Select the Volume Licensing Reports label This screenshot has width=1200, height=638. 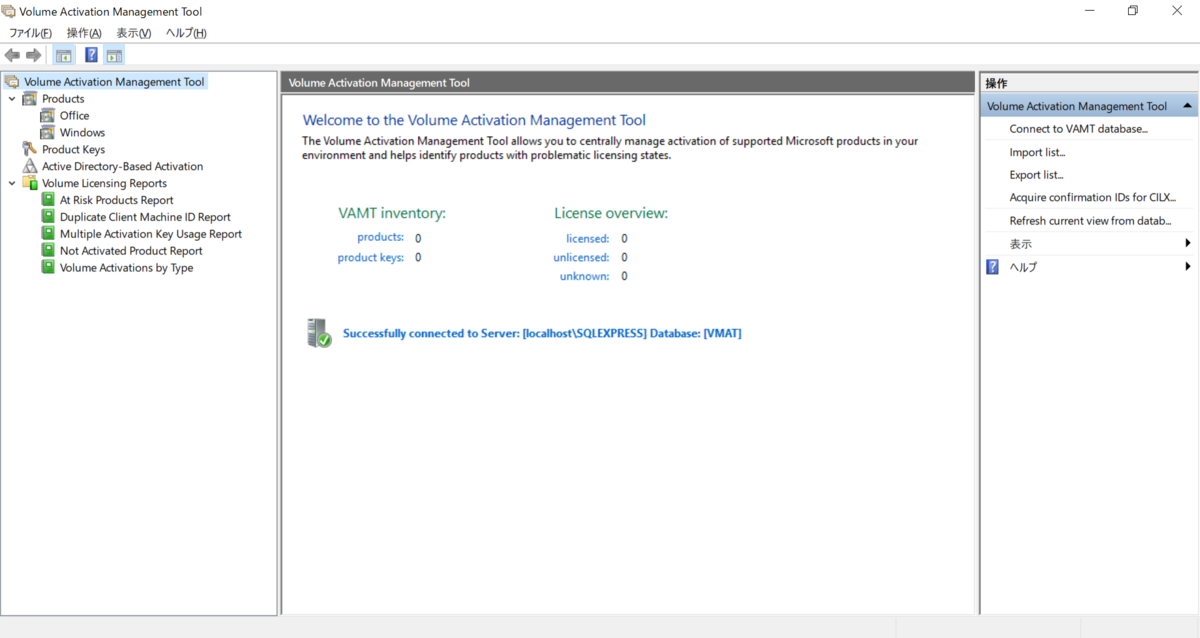coord(104,184)
